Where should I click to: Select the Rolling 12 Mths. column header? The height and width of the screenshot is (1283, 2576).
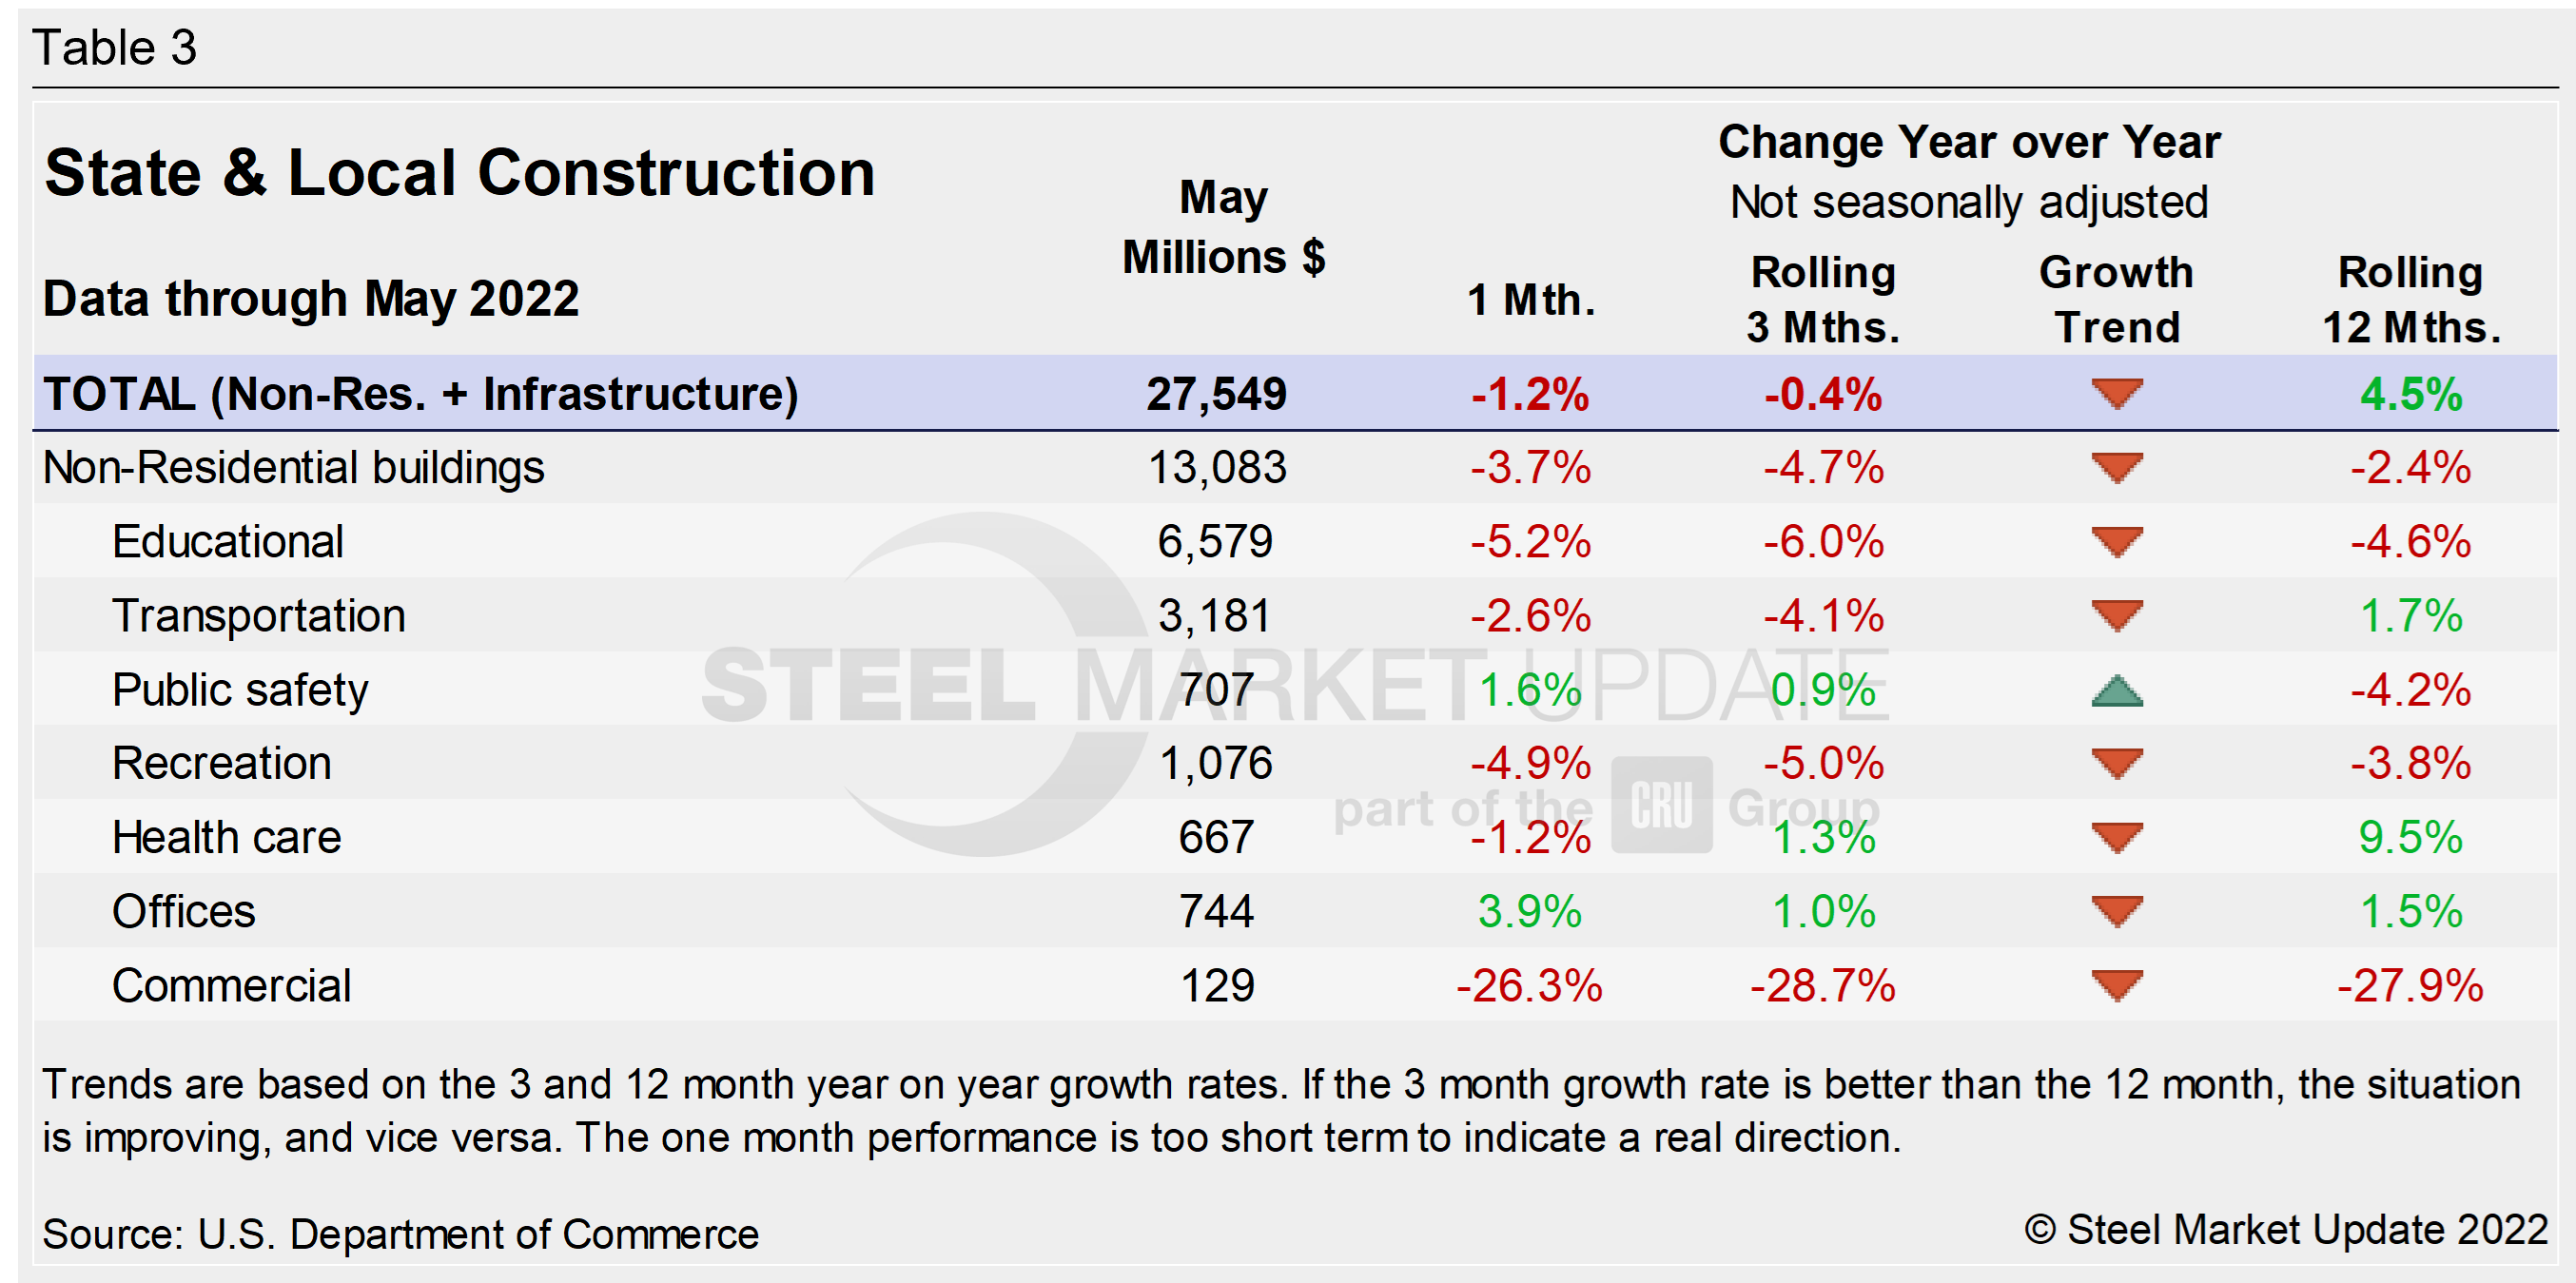tap(2410, 299)
